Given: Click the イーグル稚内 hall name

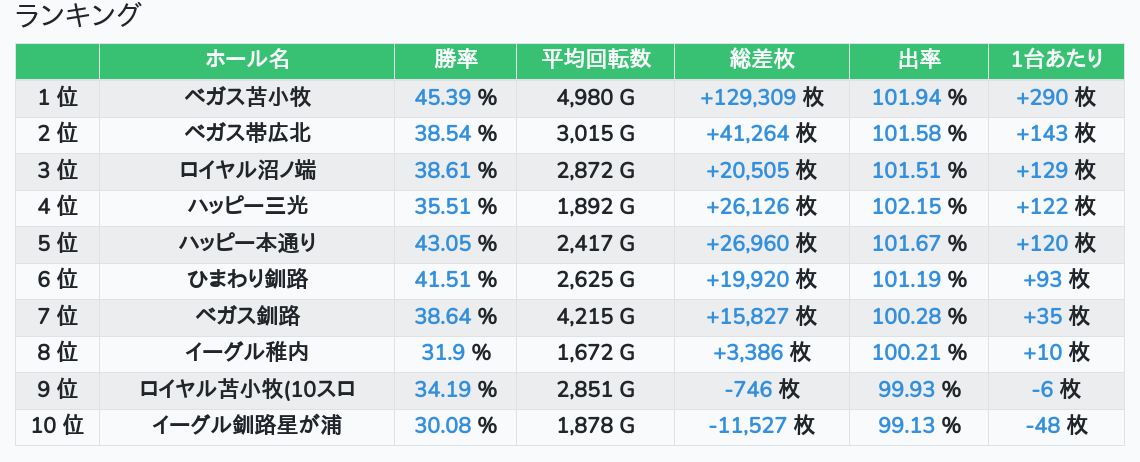Looking at the screenshot, I should [247, 353].
